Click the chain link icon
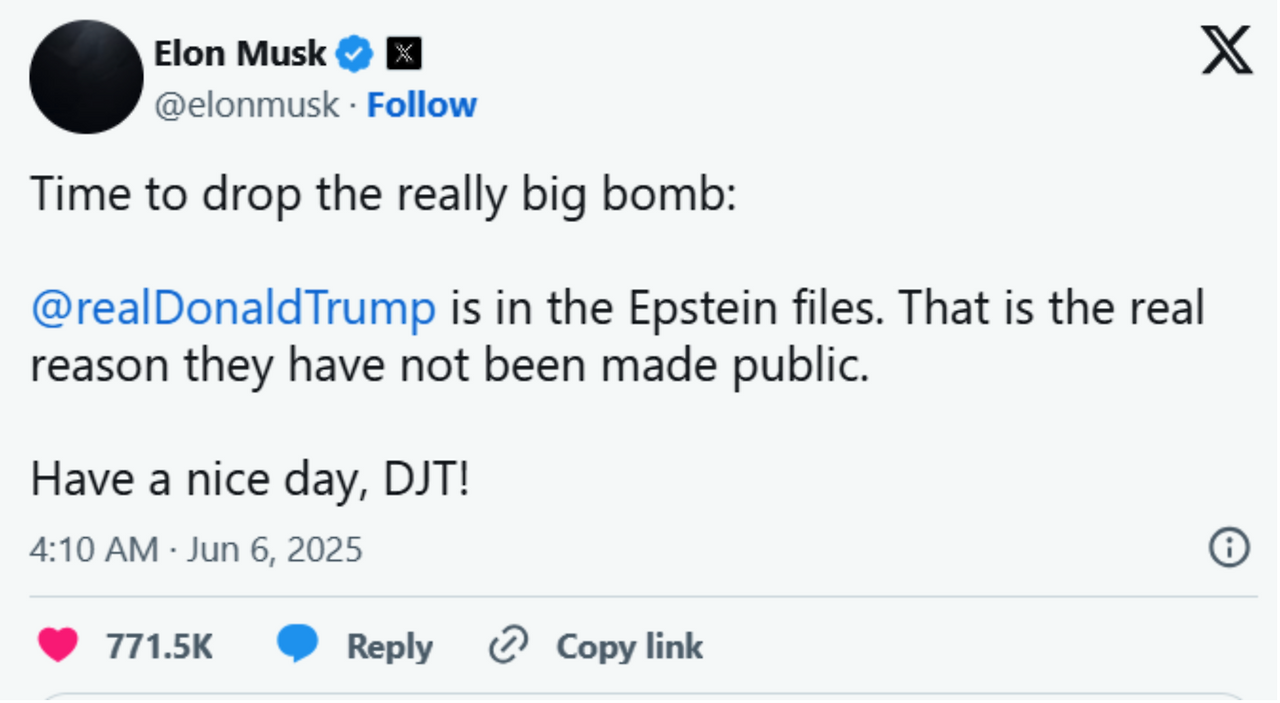 508,646
